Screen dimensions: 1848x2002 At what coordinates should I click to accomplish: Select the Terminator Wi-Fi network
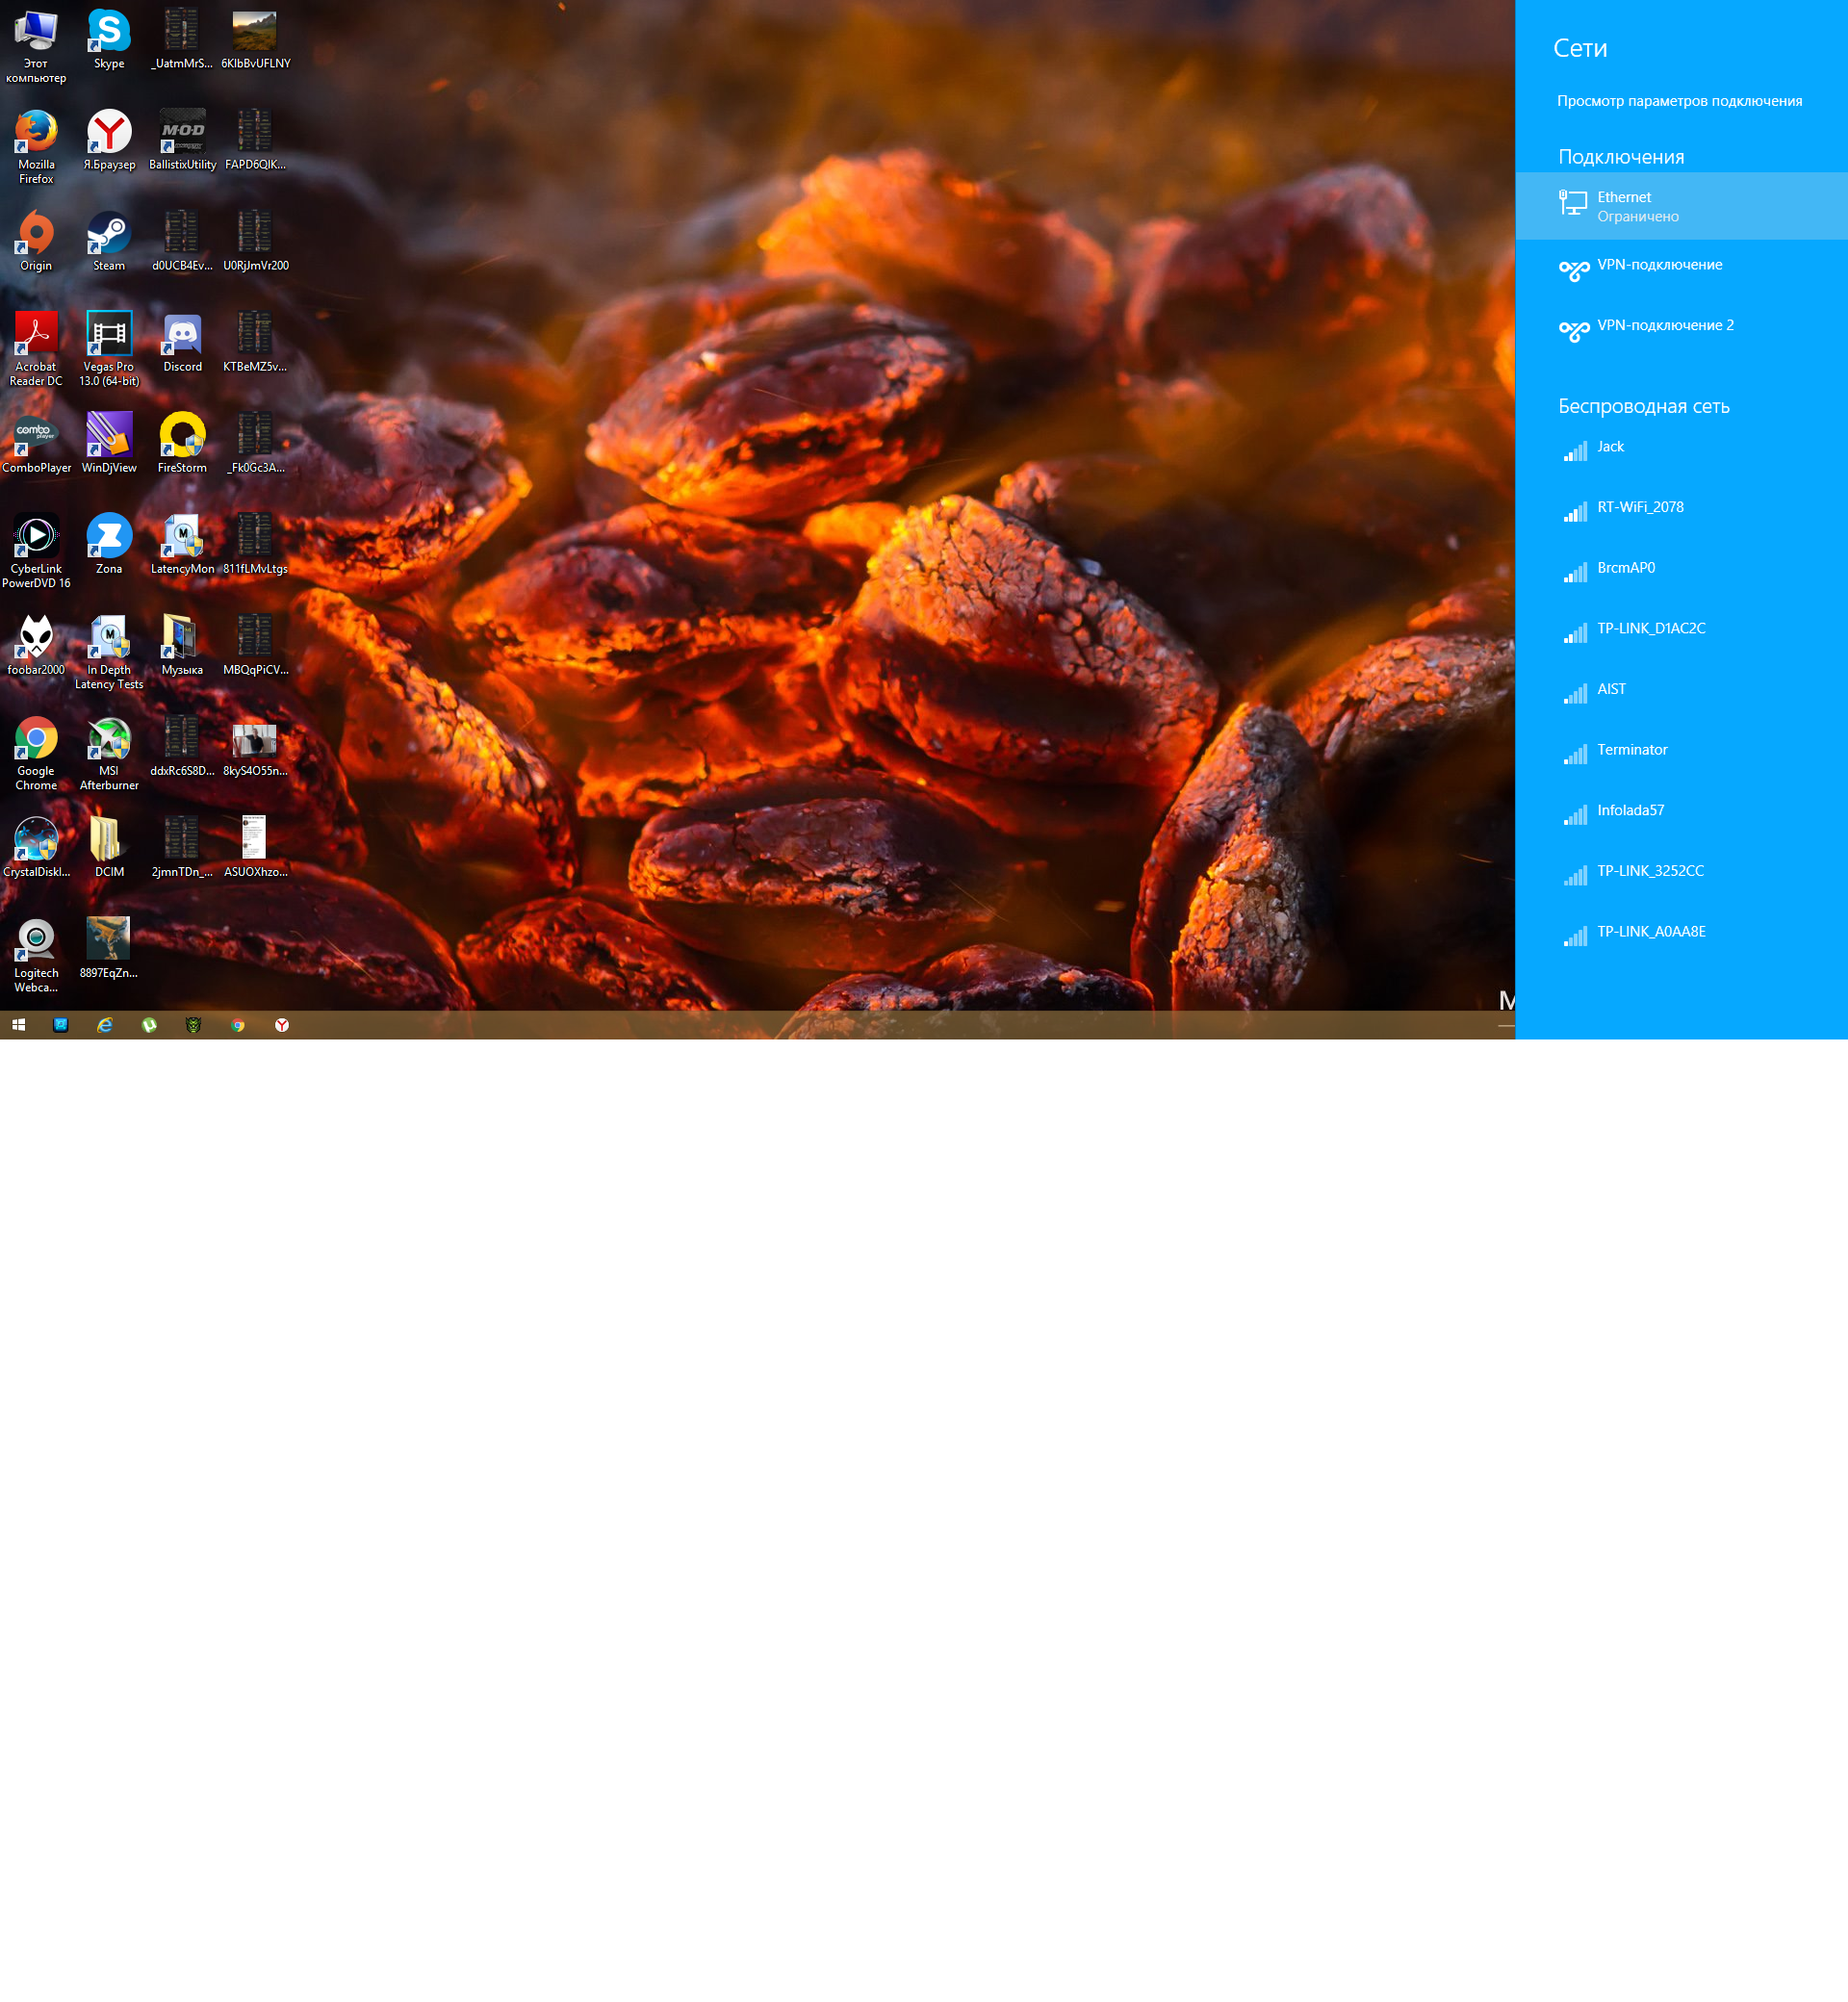(1632, 750)
